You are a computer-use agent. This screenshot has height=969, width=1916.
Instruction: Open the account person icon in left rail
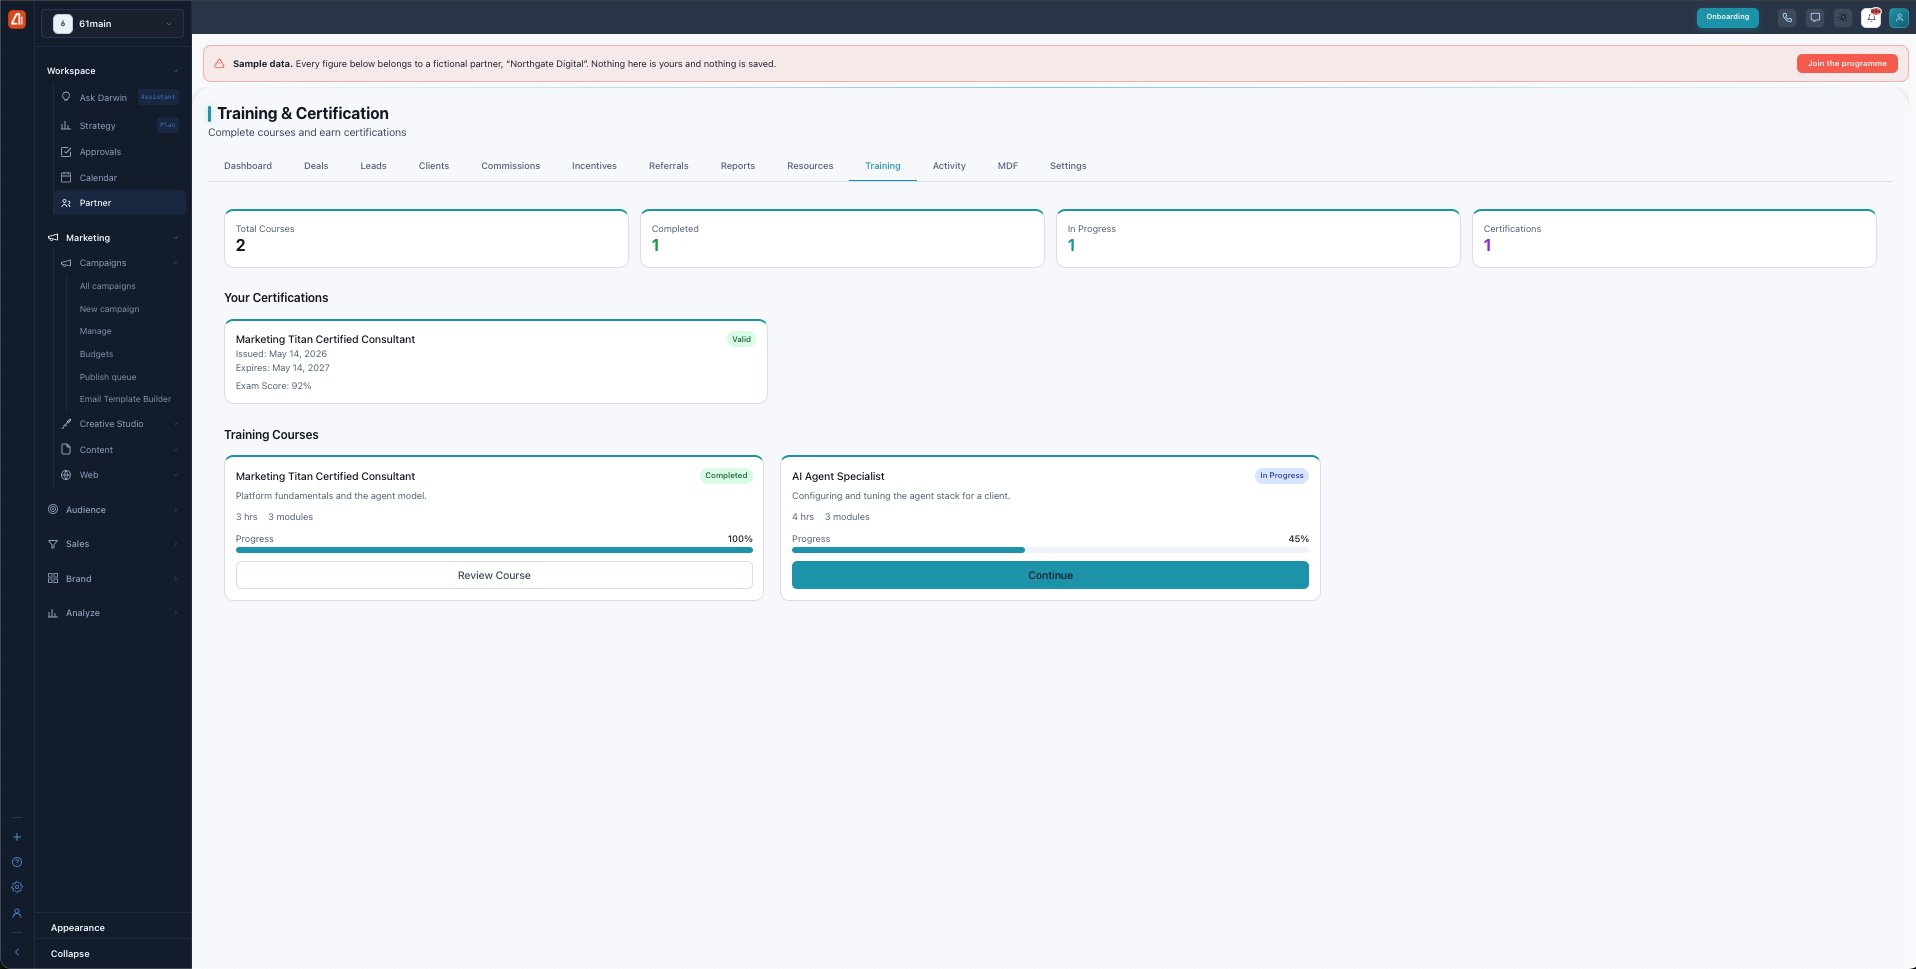[17, 913]
